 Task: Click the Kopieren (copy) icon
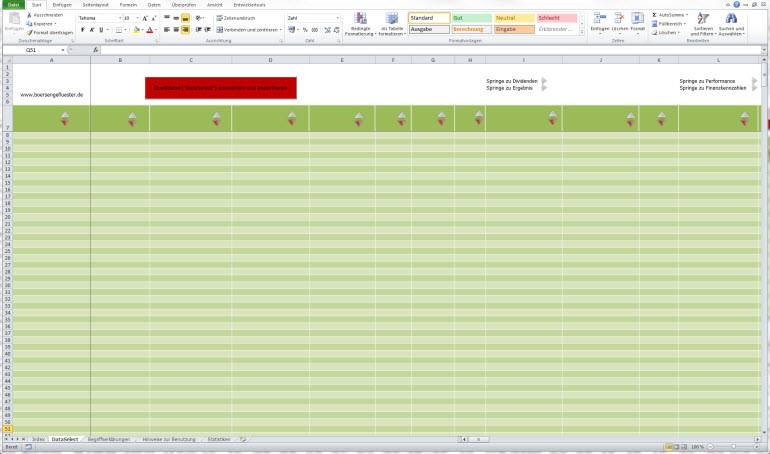(x=29, y=24)
